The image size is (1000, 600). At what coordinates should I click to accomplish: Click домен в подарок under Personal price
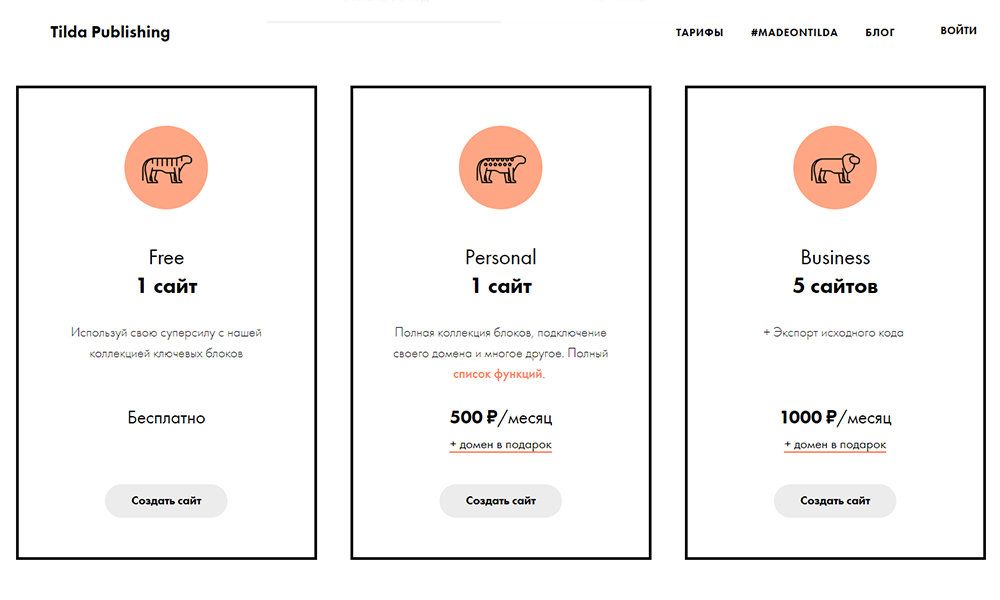coord(500,445)
